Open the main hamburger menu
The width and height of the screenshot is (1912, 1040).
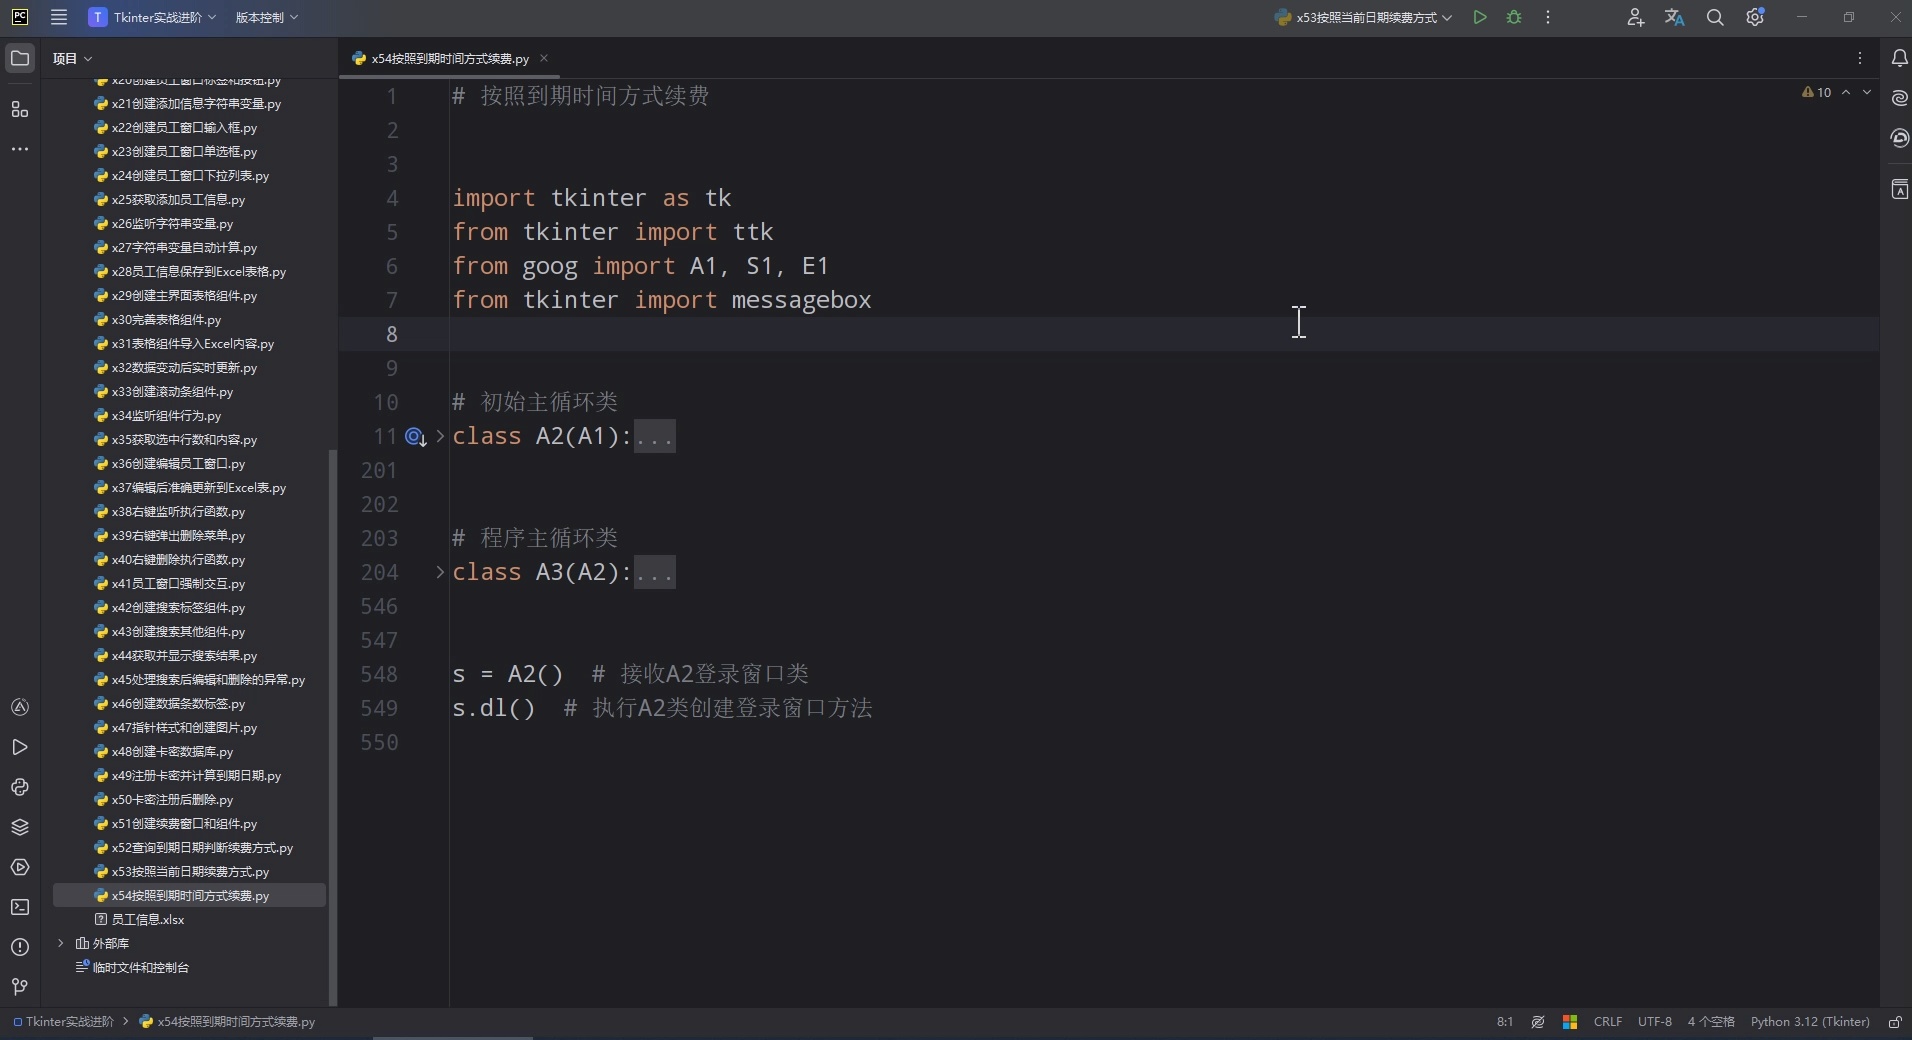pos(58,17)
